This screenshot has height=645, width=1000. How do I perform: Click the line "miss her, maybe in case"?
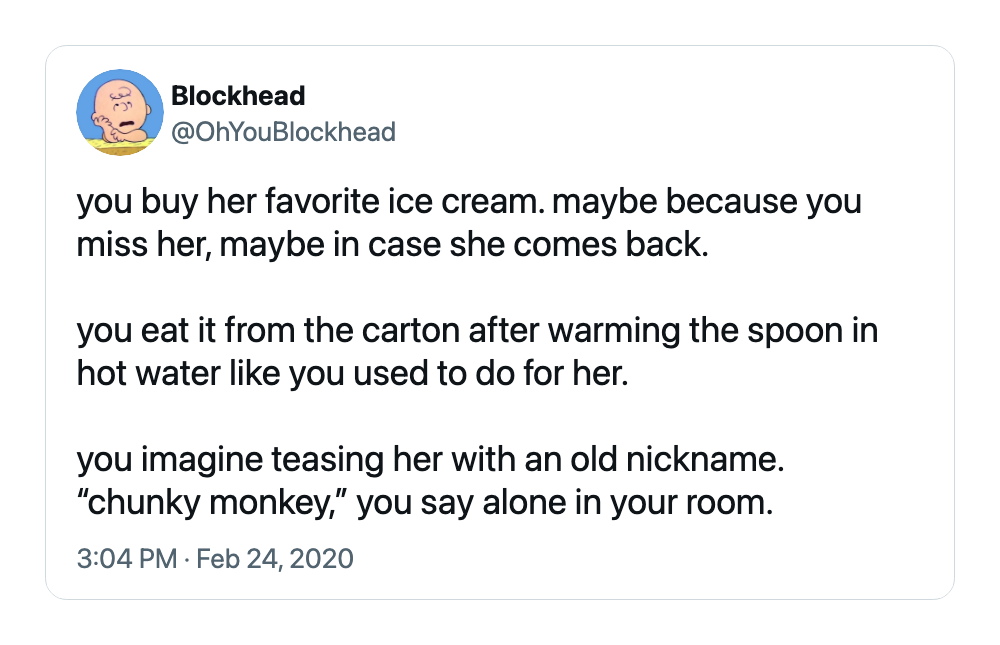click(x=392, y=245)
